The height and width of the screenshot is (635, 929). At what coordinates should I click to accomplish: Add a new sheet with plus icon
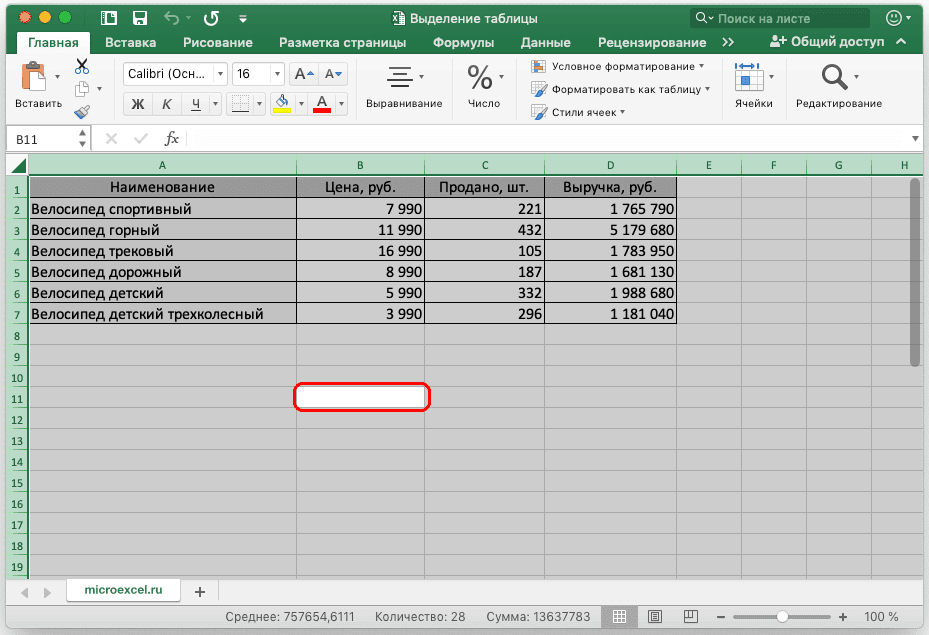pyautogui.click(x=200, y=592)
